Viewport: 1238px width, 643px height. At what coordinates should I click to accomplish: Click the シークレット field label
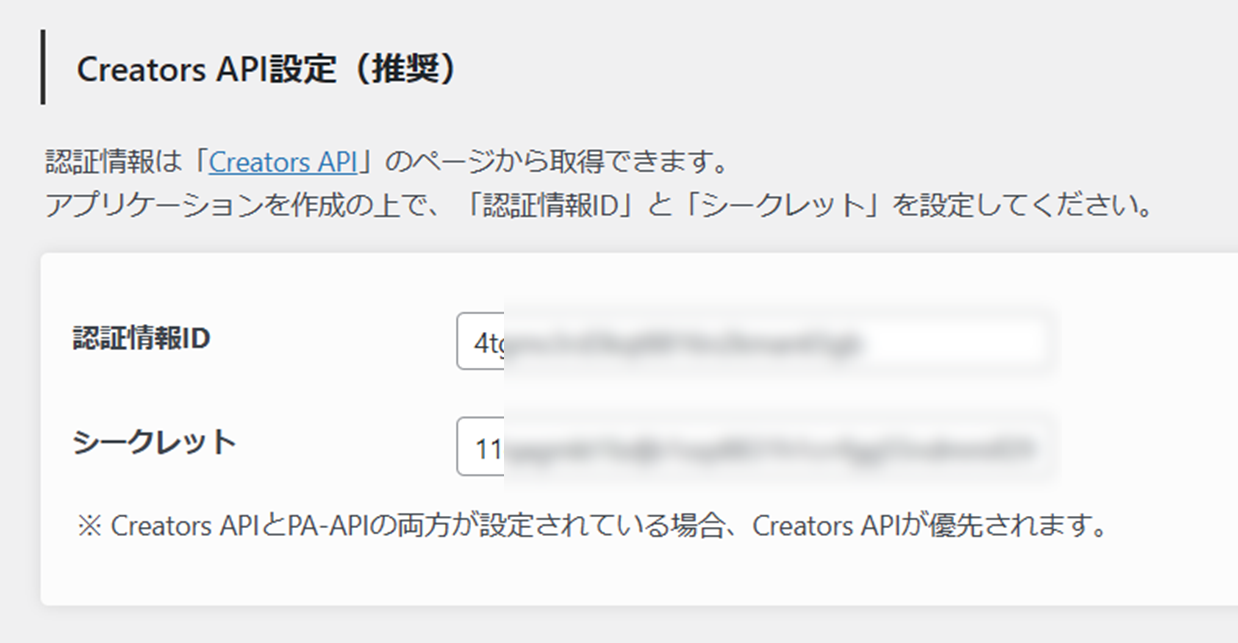(x=154, y=442)
